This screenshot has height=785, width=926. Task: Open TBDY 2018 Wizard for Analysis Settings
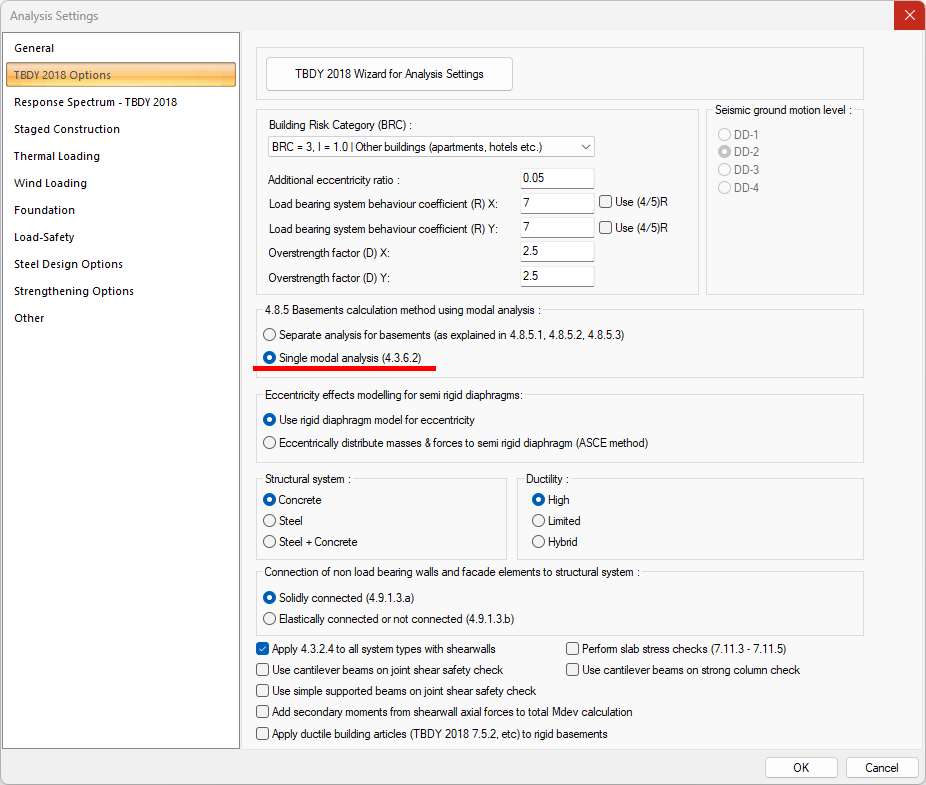tap(389, 74)
